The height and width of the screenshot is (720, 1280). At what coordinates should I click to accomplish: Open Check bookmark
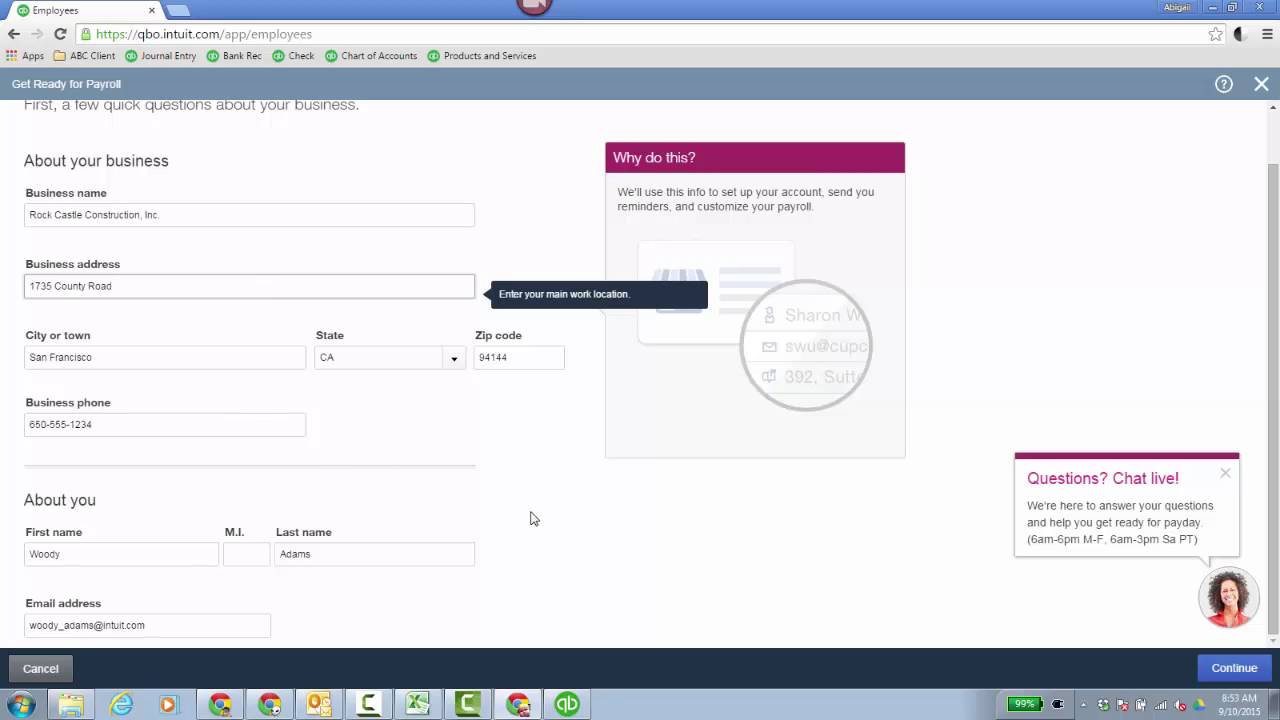pyautogui.click(x=293, y=56)
